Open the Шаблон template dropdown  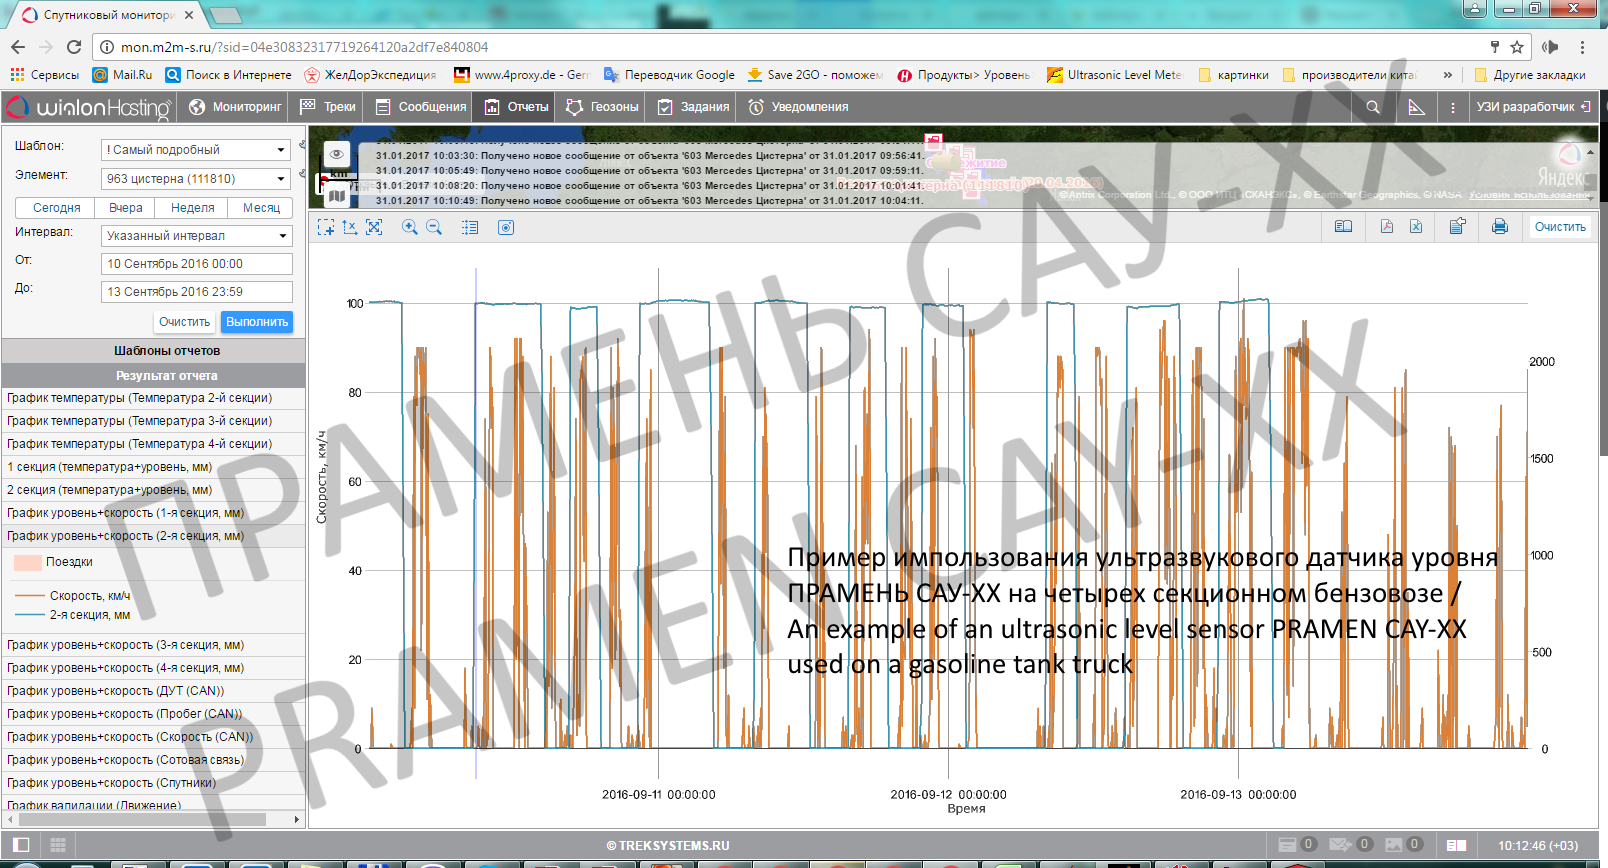[196, 150]
